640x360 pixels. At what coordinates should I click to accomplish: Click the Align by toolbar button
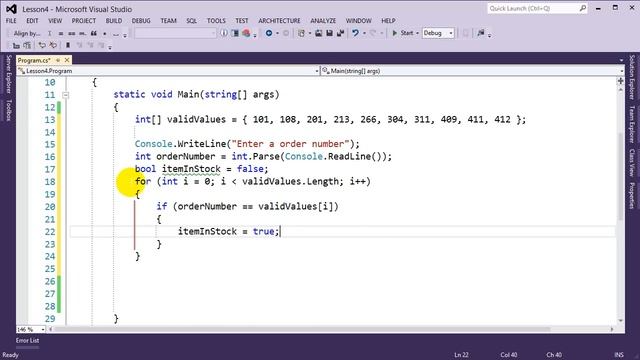[x=27, y=33]
